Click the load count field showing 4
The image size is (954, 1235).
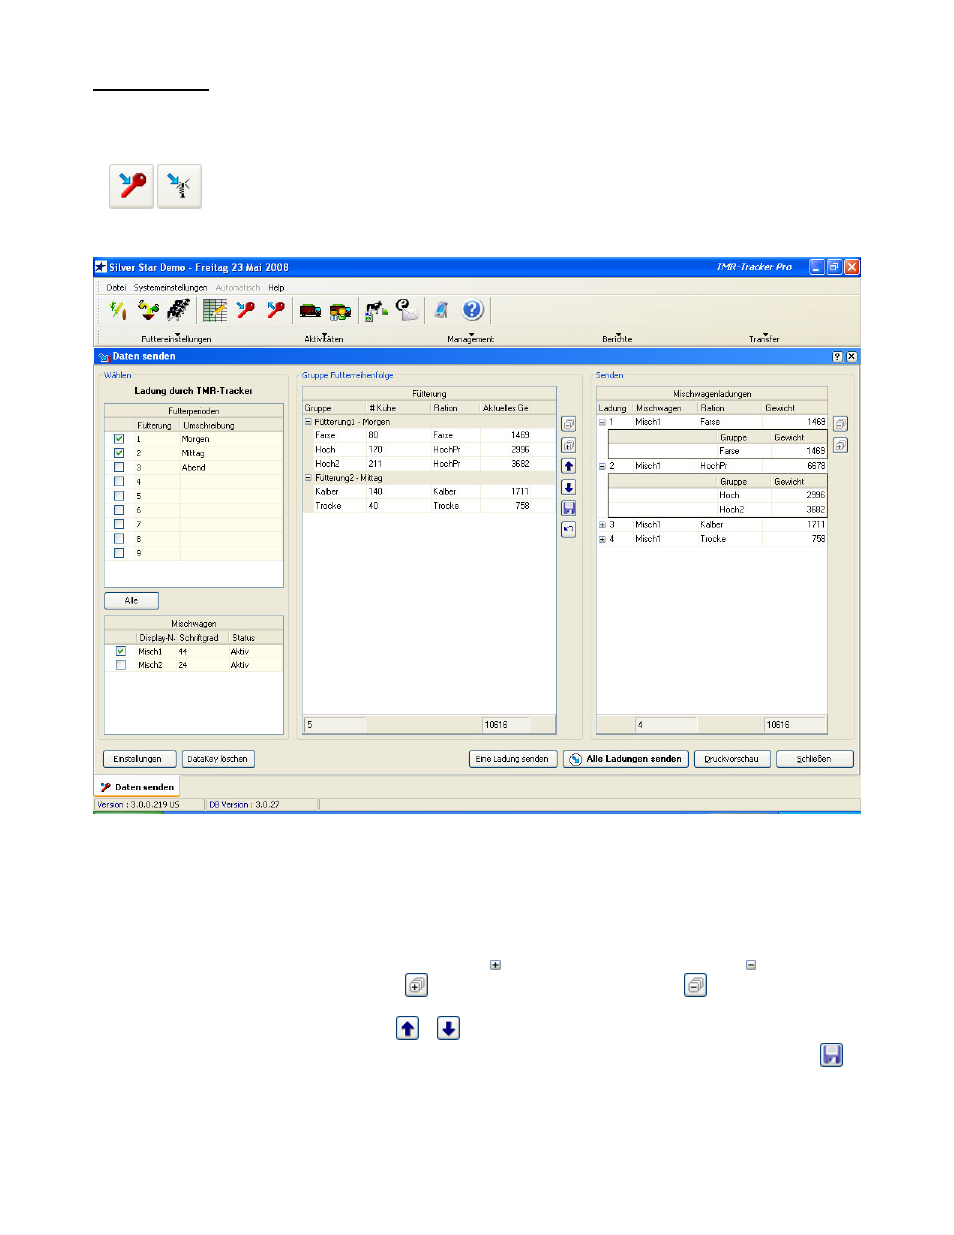(667, 725)
